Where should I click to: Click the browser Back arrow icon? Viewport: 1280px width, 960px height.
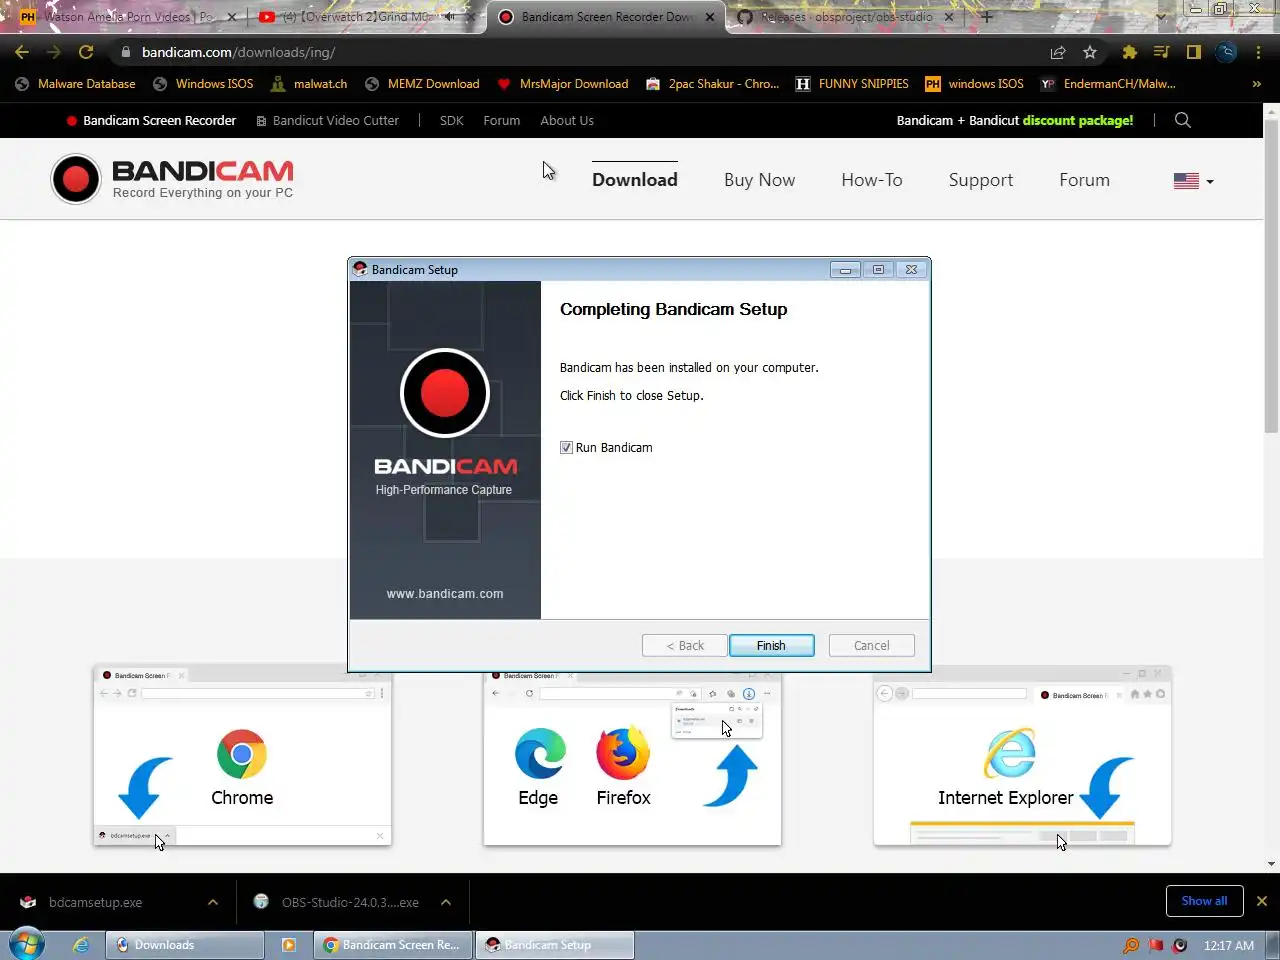[22, 52]
